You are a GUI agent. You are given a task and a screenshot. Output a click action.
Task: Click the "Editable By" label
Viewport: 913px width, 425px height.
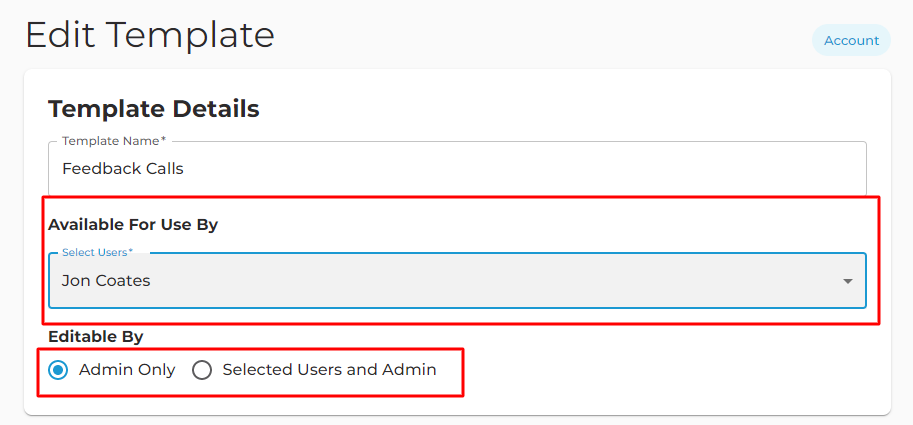pyautogui.click(x=95, y=337)
